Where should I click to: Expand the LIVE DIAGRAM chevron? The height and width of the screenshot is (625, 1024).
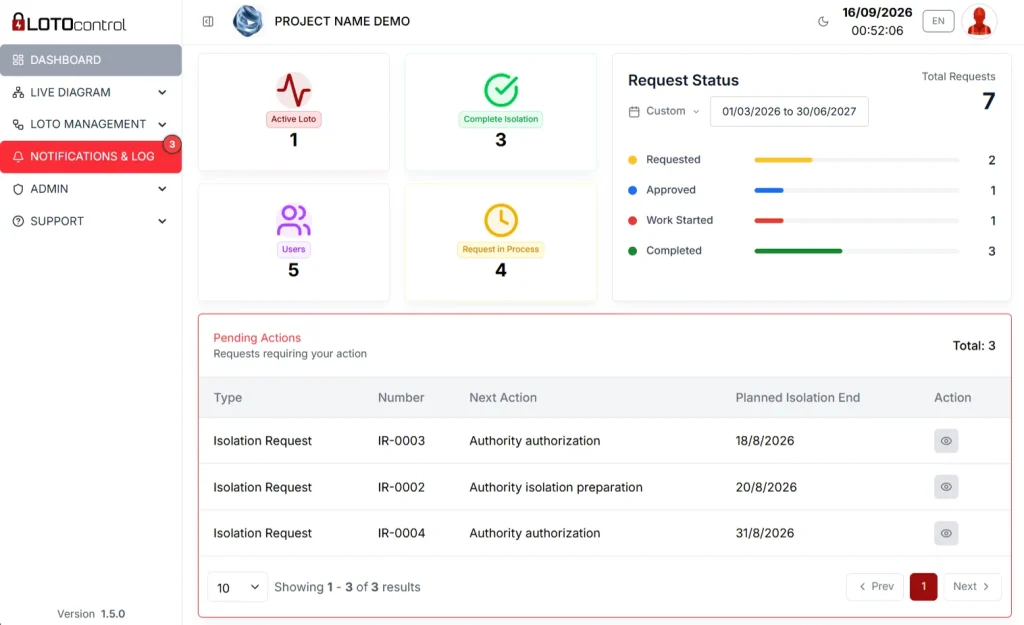tap(162, 92)
